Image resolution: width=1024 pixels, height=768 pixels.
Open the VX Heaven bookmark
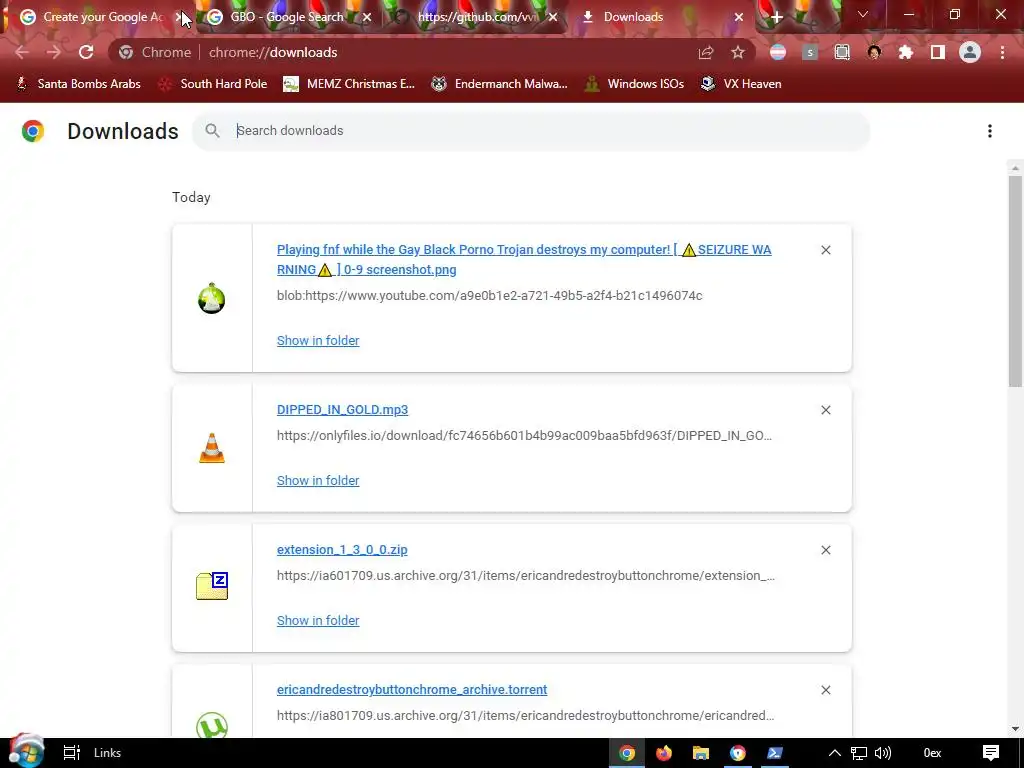point(741,84)
